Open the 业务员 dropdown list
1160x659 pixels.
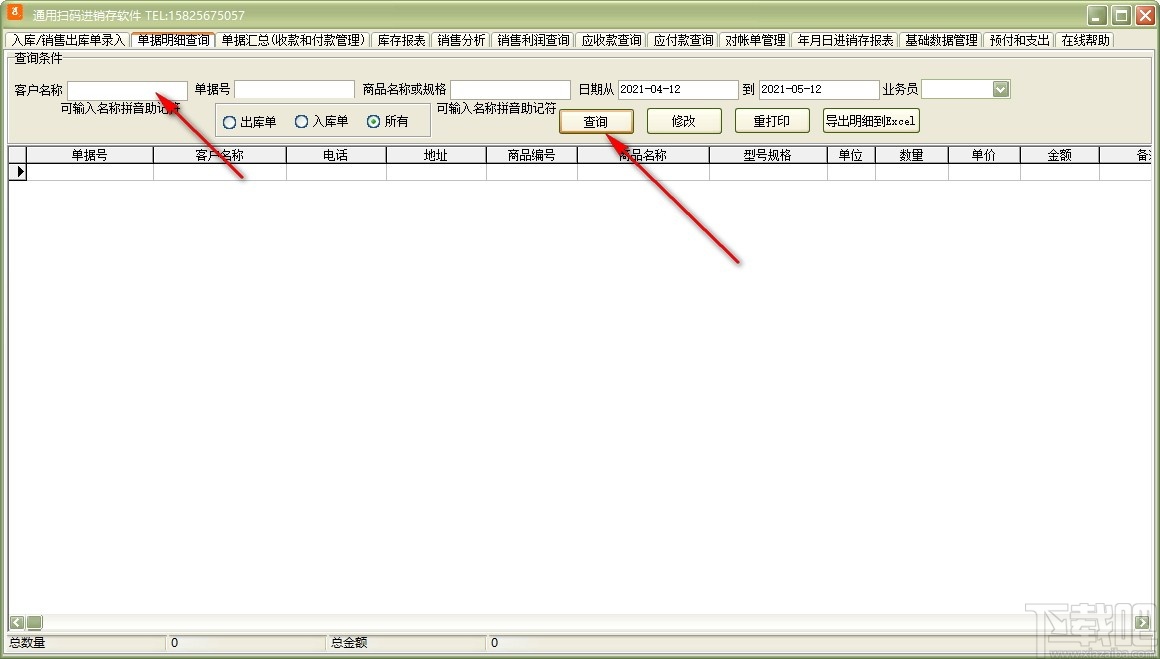coord(999,88)
